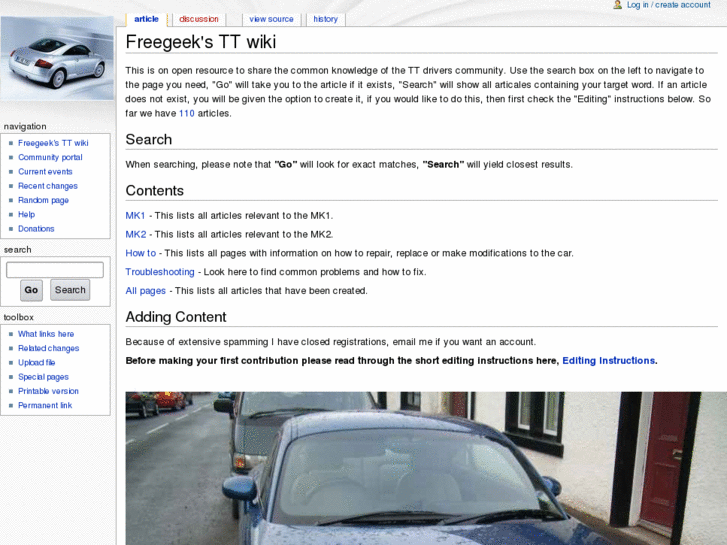This screenshot has width=727, height=545.
Task: Select the article tab
Action: click(147, 19)
